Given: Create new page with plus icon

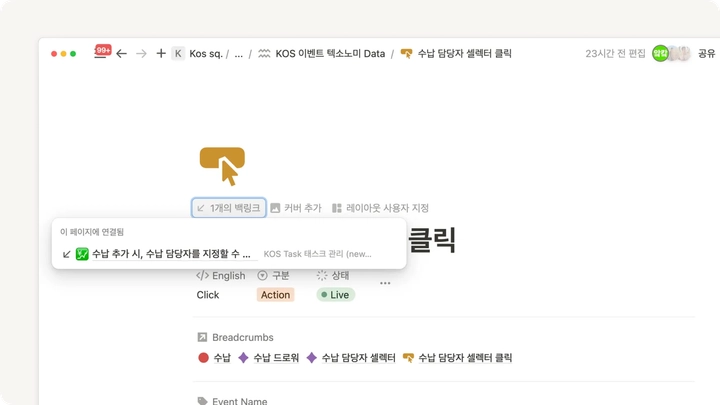Looking at the screenshot, I should [x=161, y=53].
